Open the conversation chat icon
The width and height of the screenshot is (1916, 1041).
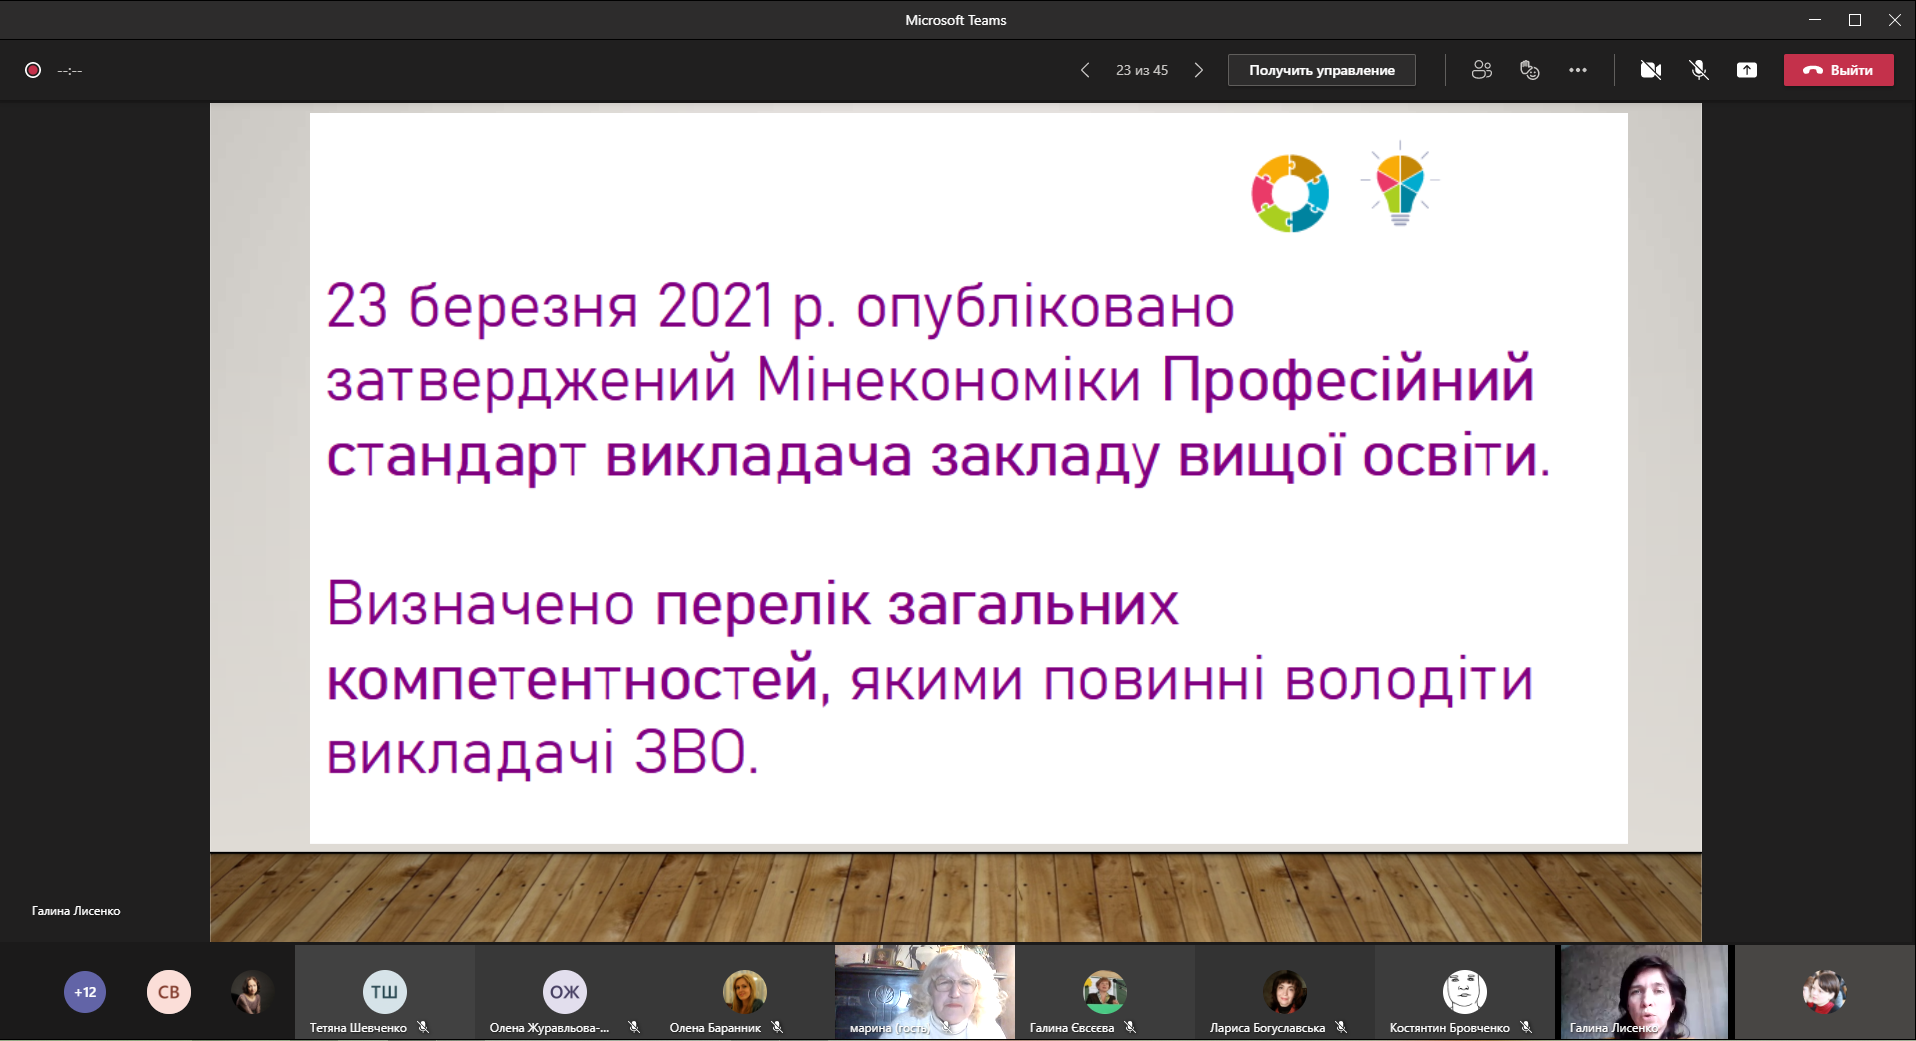click(x=1529, y=70)
